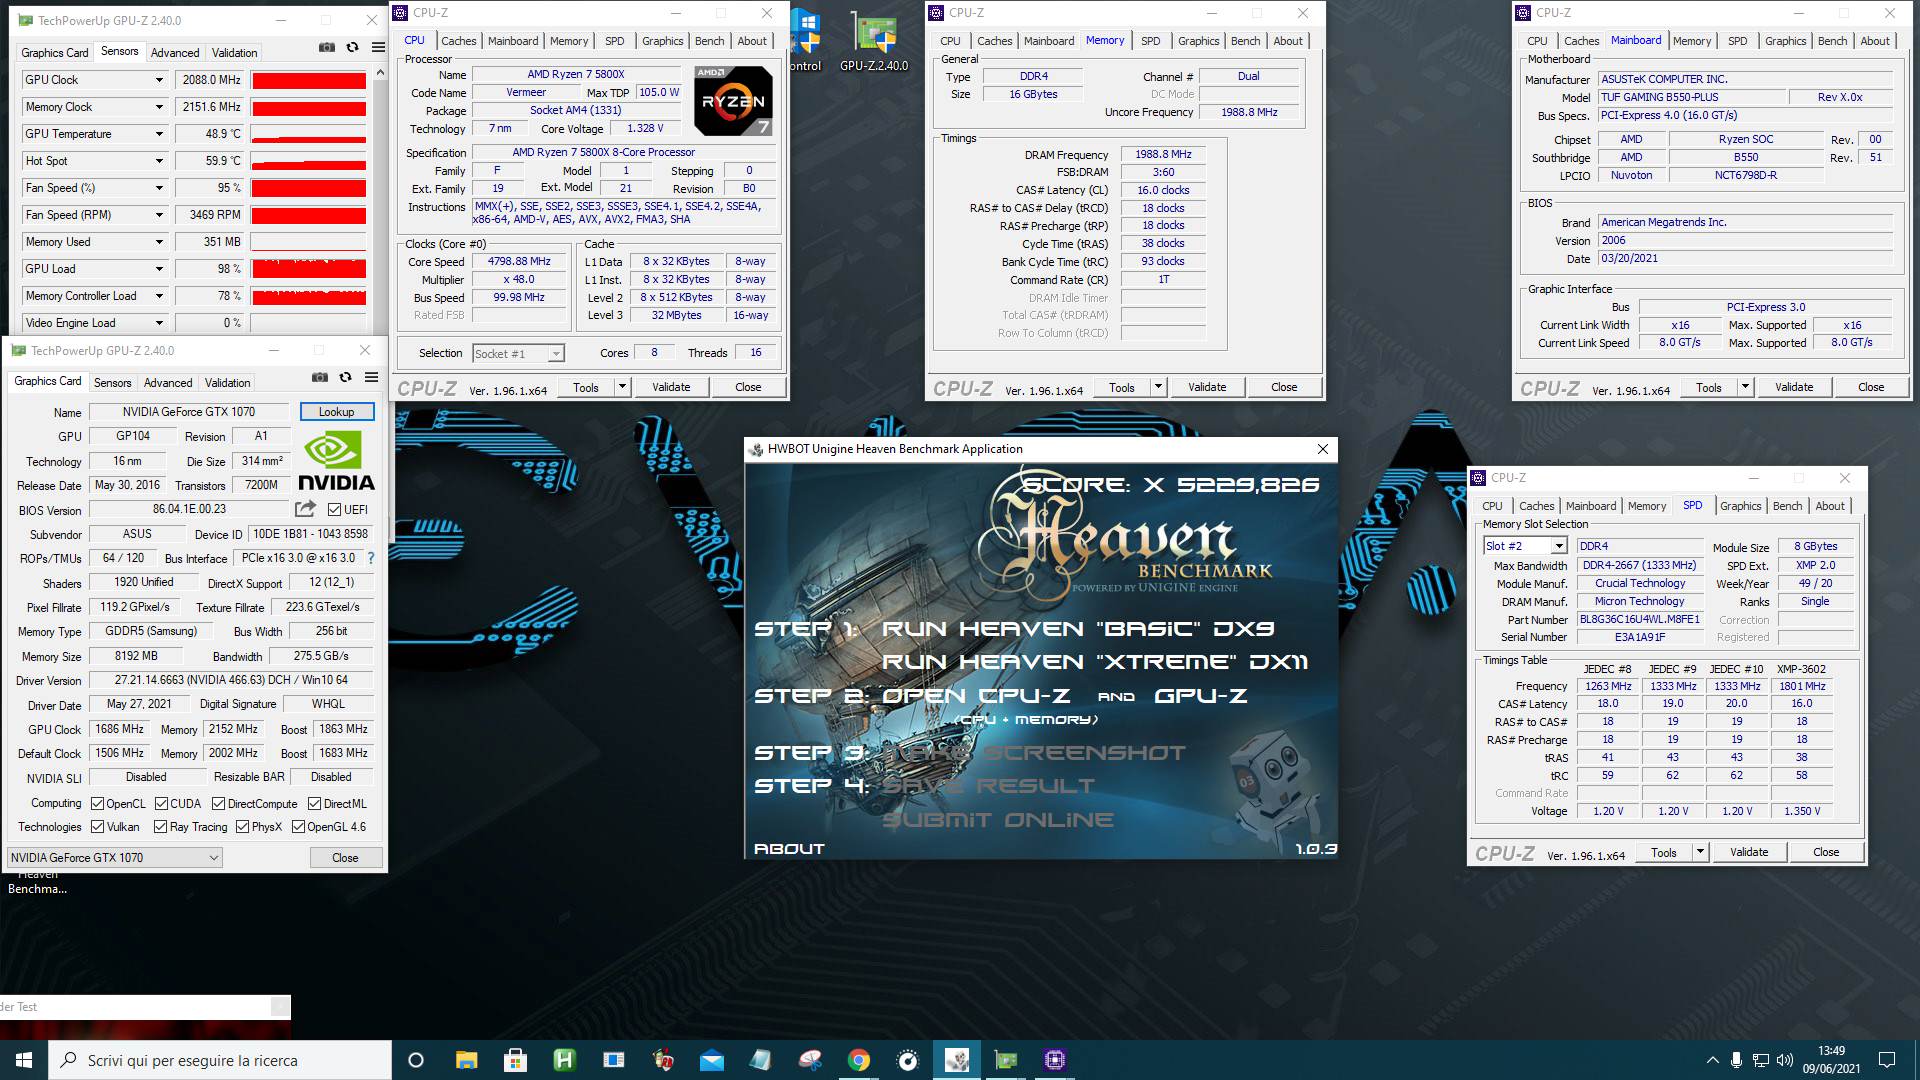Open the Mail app from taskbar
This screenshot has height=1080, width=1920.
point(711,1060)
